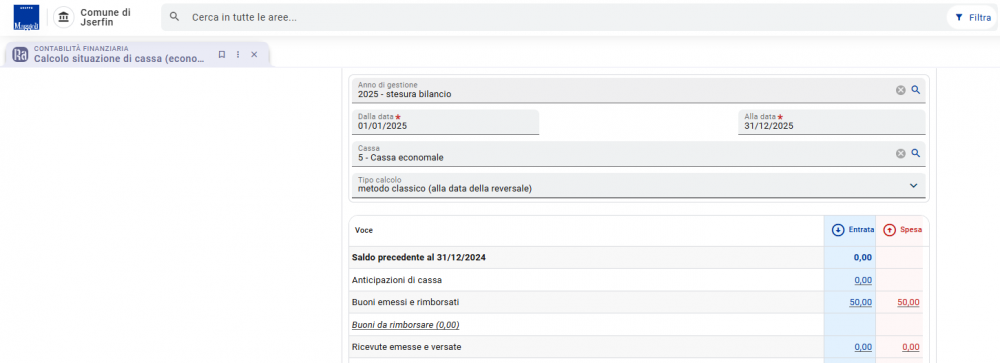Look up Cassa using magnifier icon
Viewport: 1000px width, 363px height.
pyautogui.click(x=916, y=154)
